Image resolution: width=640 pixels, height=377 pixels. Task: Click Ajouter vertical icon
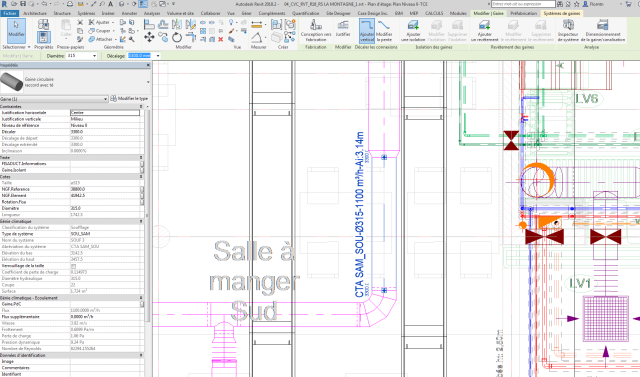367,31
